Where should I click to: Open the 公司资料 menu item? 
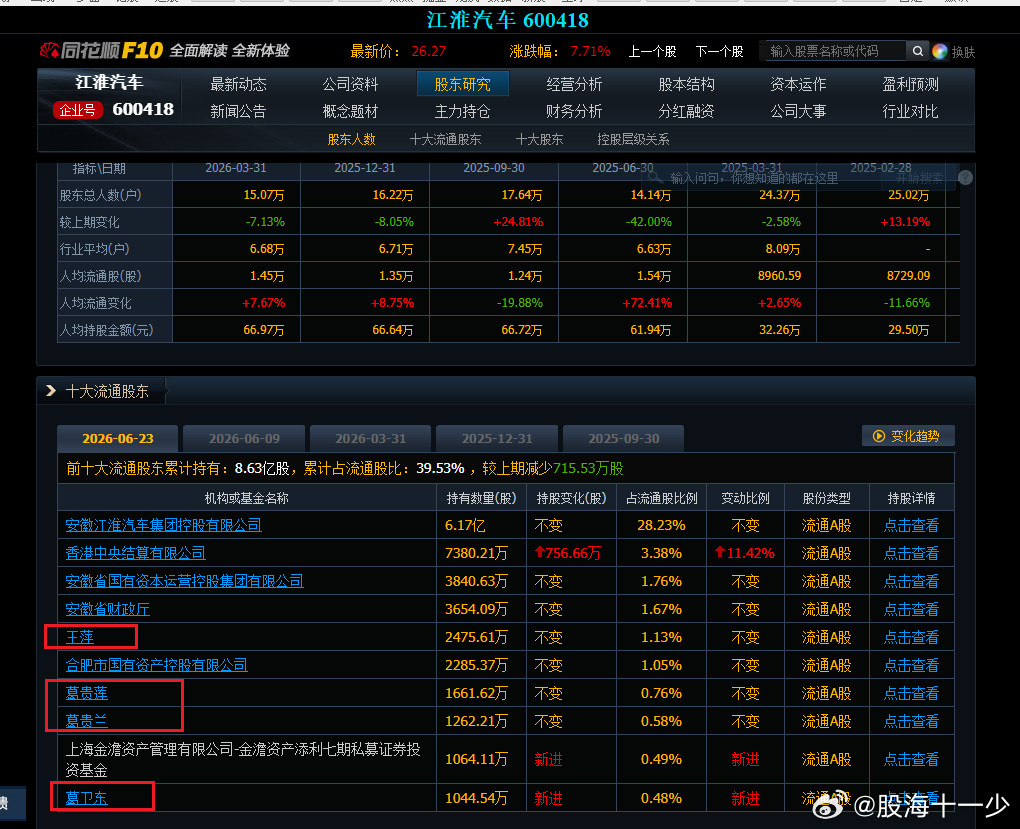pyautogui.click(x=350, y=84)
